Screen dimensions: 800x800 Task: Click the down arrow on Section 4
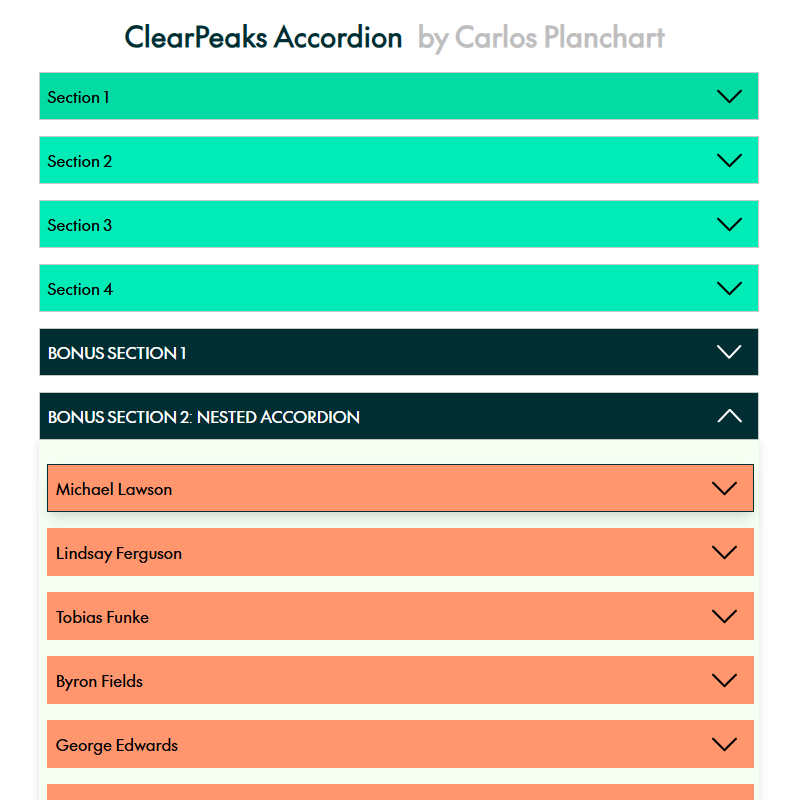[x=730, y=289]
